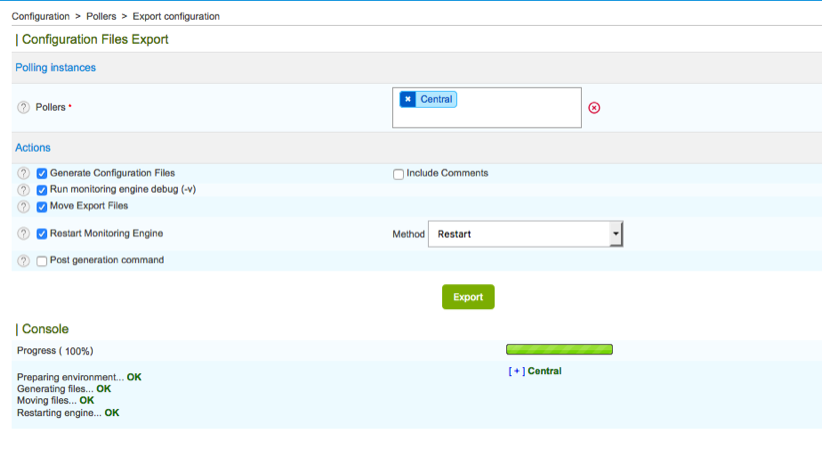Enable Post generation command checkbox
Image resolution: width=822 pixels, height=458 pixels.
[42, 261]
